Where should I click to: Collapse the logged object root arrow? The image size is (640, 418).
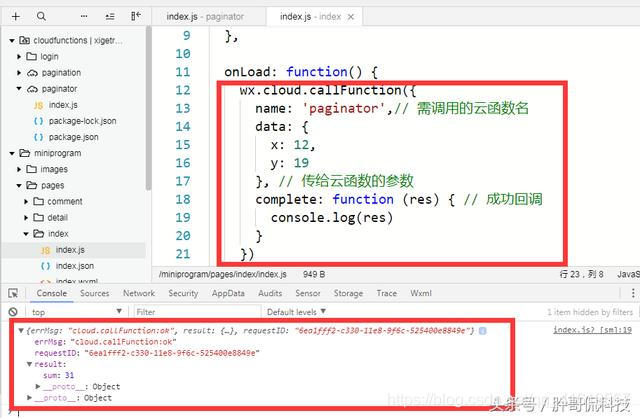(21, 330)
